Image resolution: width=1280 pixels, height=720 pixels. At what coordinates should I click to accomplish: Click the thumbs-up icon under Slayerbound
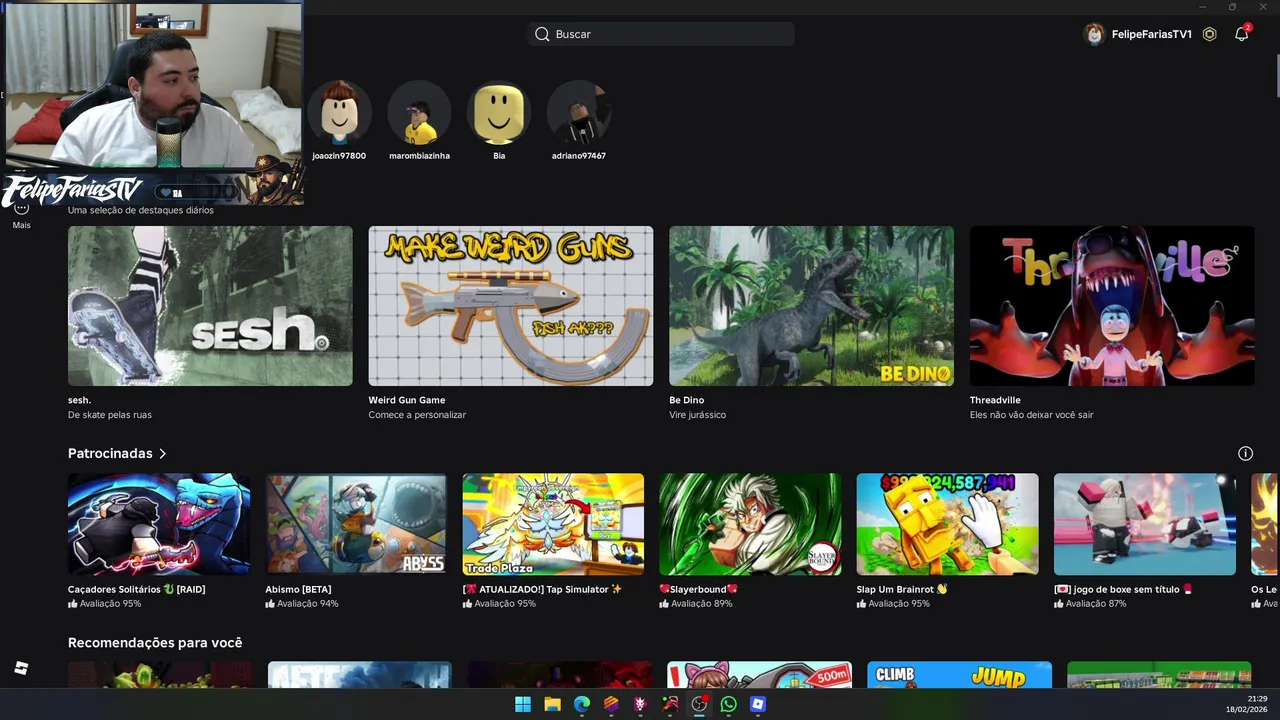tap(664, 604)
